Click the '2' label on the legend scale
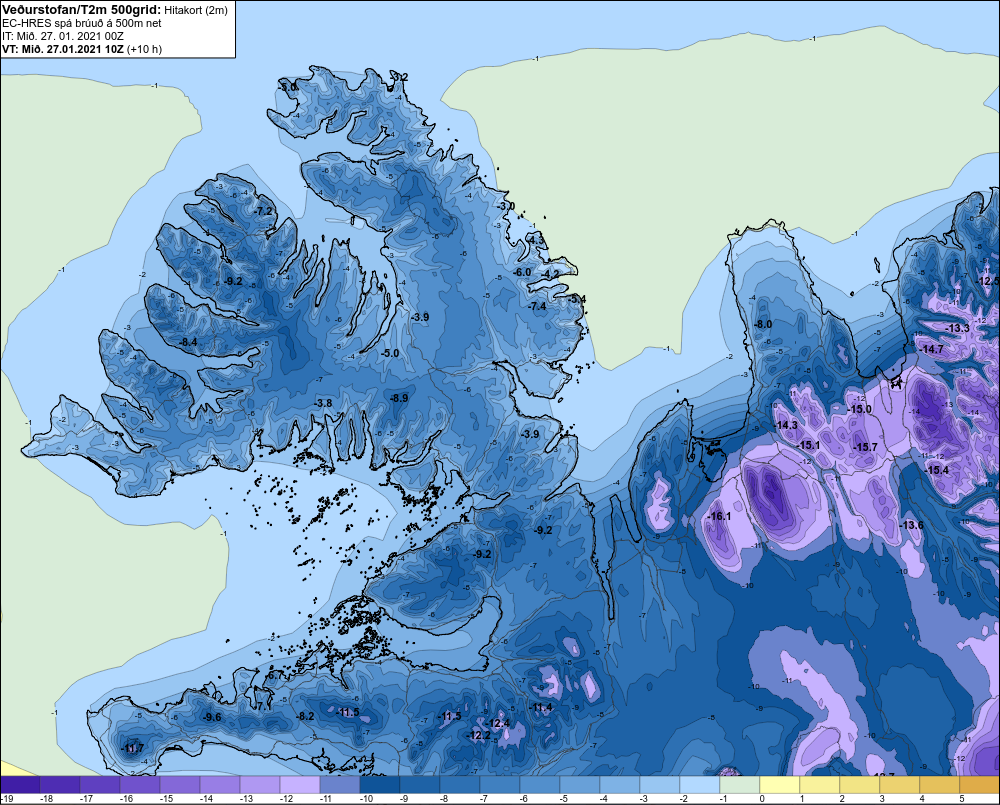 (842, 799)
